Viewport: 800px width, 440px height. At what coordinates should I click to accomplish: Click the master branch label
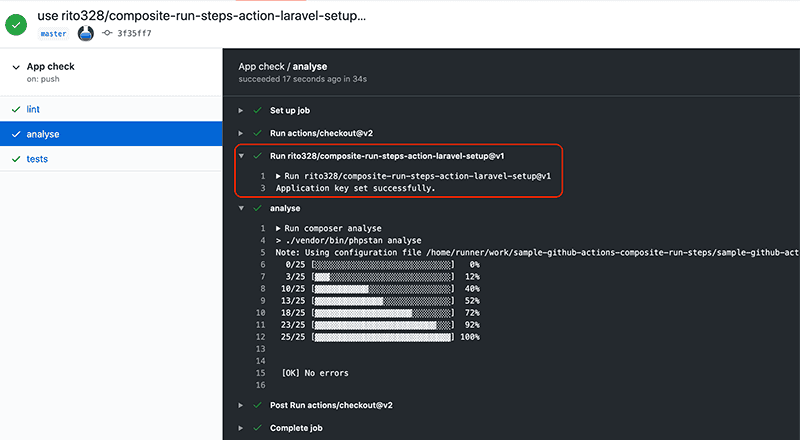click(x=54, y=33)
